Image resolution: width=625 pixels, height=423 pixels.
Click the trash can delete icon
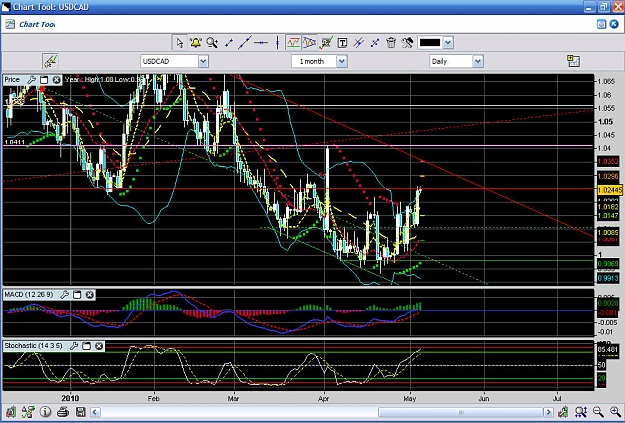tap(391, 42)
